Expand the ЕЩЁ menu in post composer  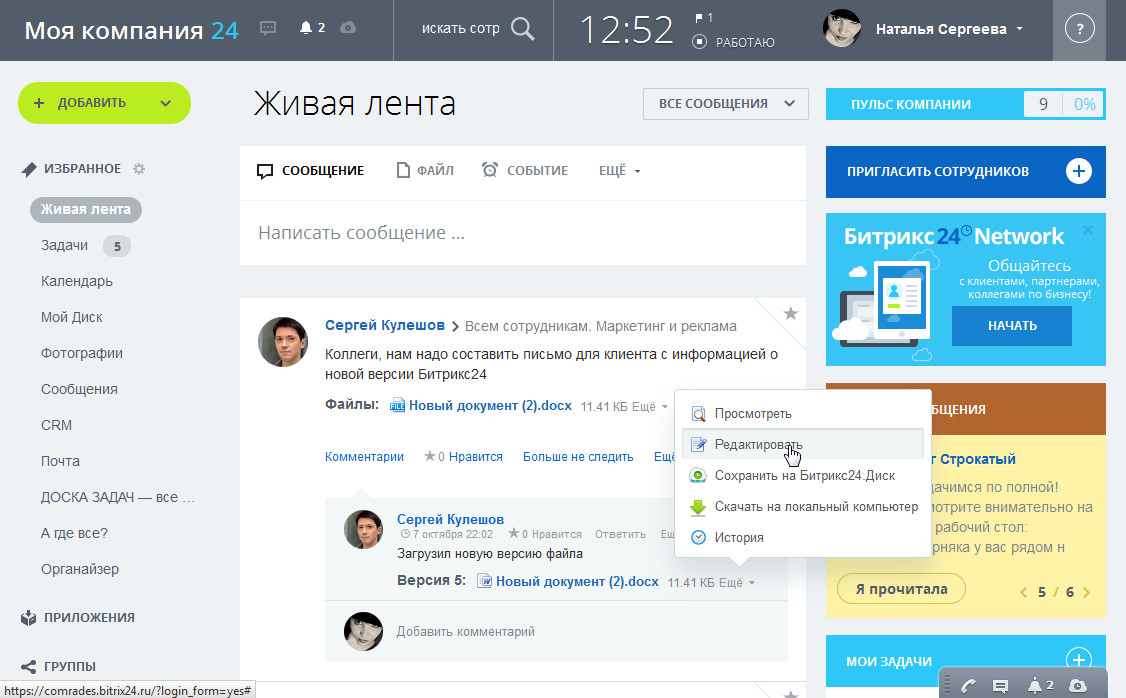(619, 171)
